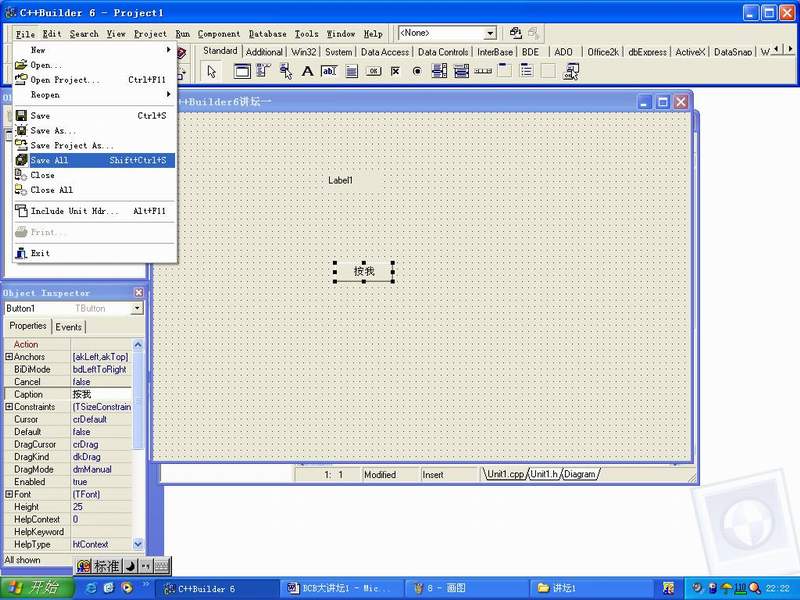The image size is (800, 600).
Task: Open the Data Controls palette tab
Action: click(x=443, y=52)
